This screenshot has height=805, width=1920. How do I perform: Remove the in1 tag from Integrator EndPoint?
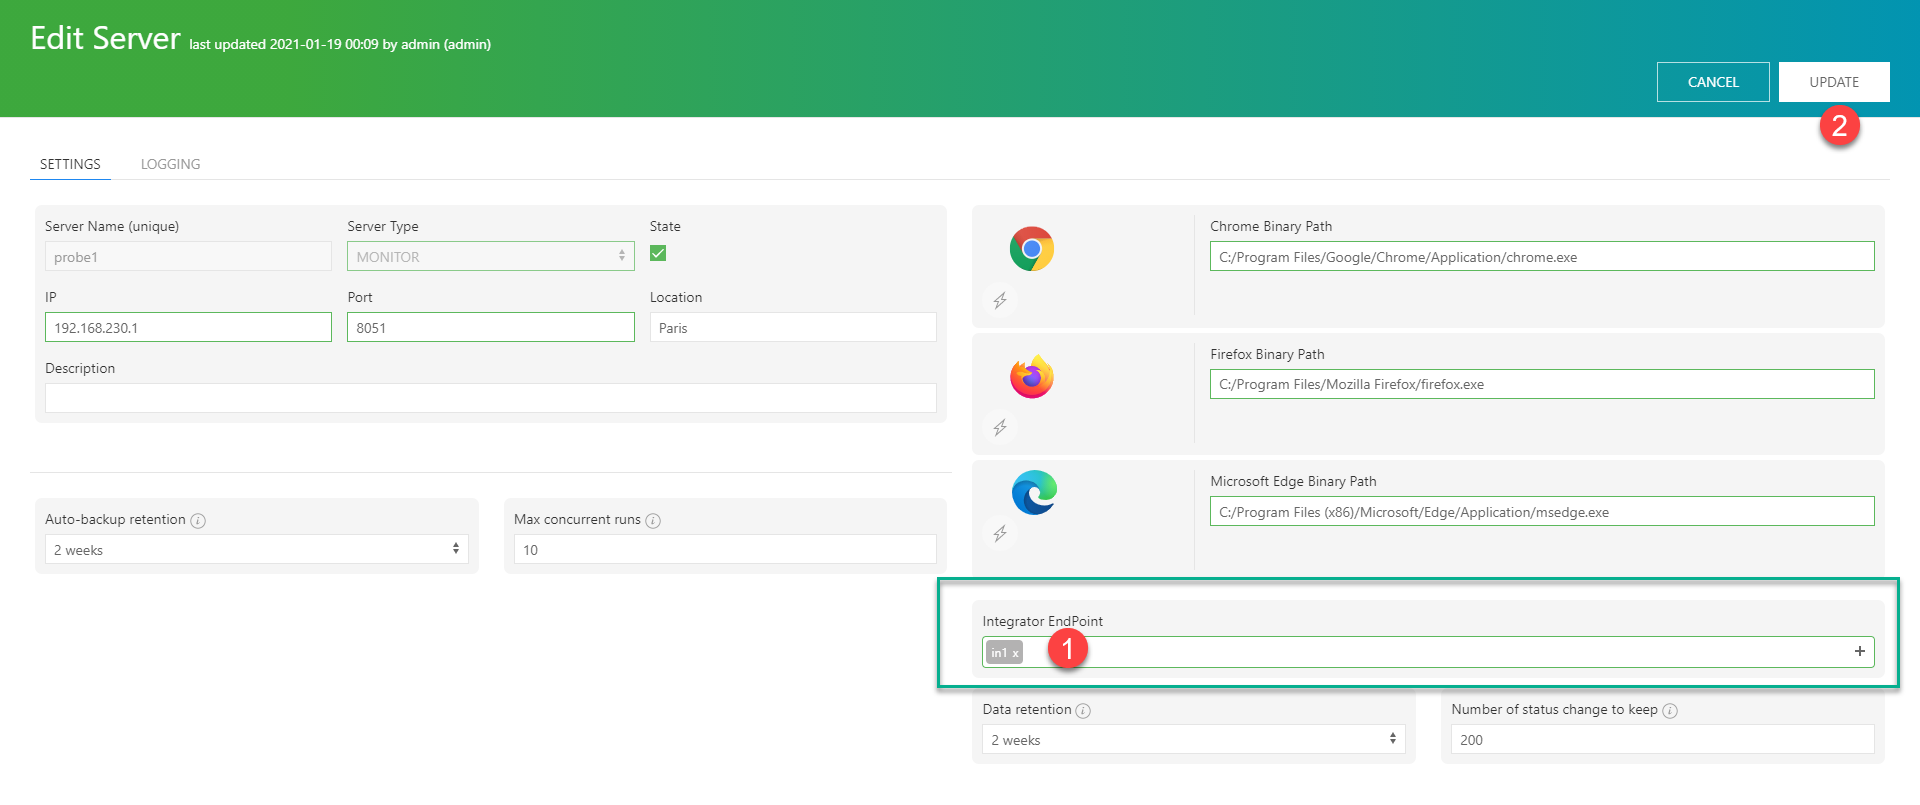click(1015, 653)
